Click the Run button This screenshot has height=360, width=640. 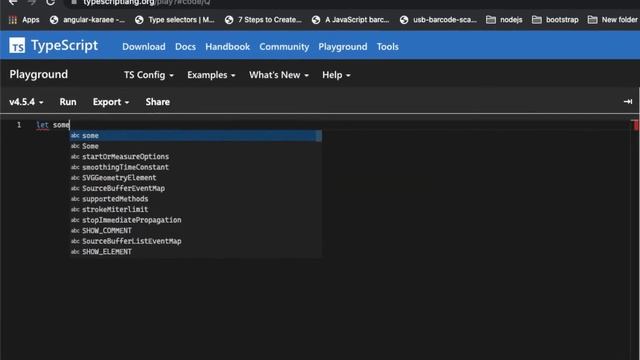[x=68, y=102]
